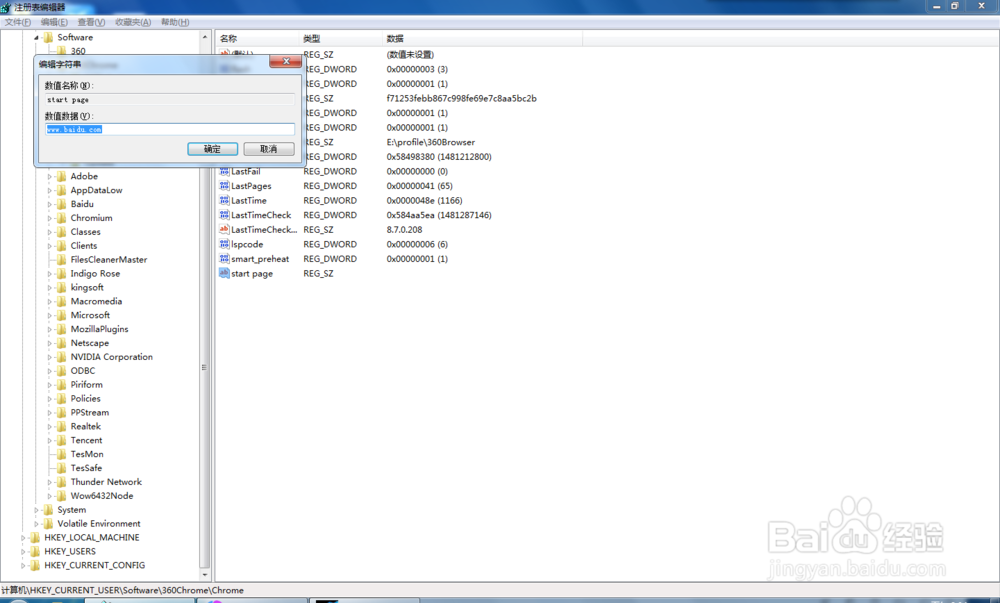The width and height of the screenshot is (1000, 603).
Task: Expand the Classes key
Action: pyautogui.click(x=50, y=232)
